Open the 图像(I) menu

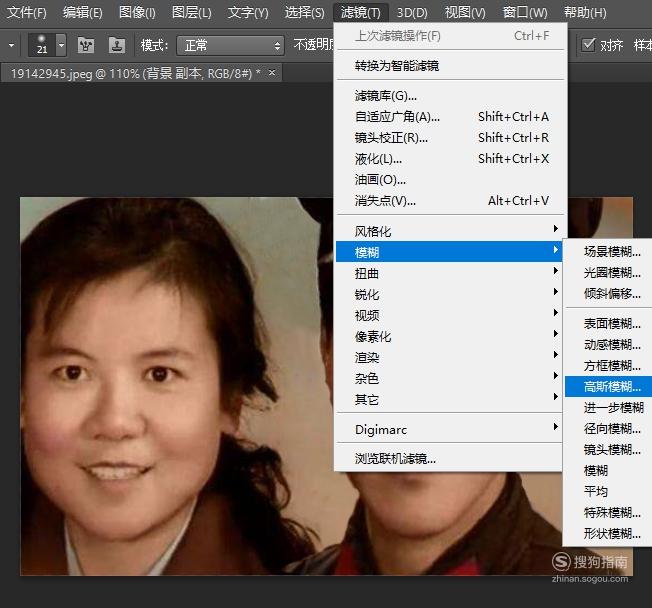point(137,12)
